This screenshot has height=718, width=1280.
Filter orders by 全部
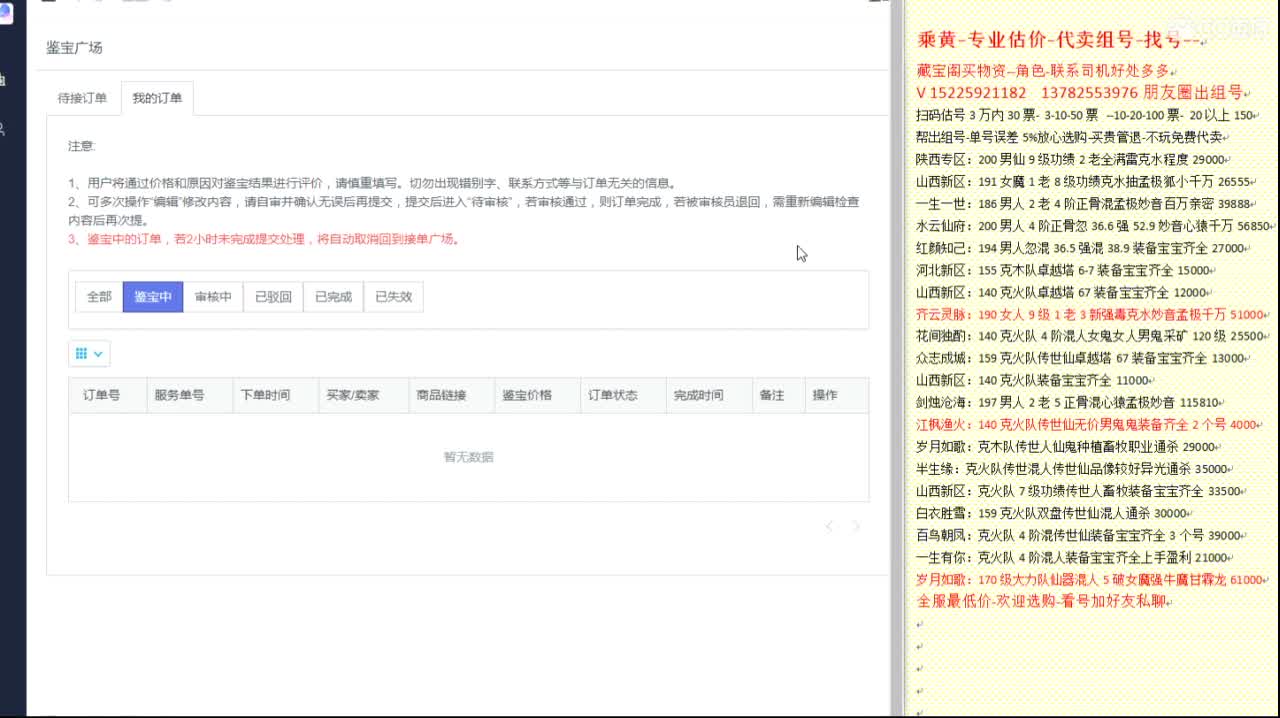pos(99,297)
